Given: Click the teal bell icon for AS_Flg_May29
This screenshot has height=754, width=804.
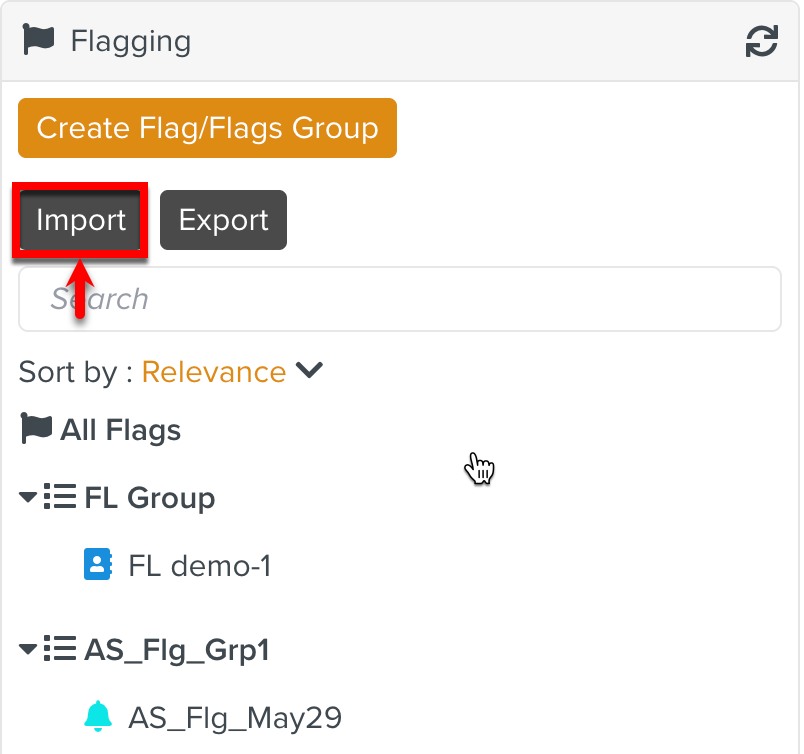Looking at the screenshot, I should 98,716.
